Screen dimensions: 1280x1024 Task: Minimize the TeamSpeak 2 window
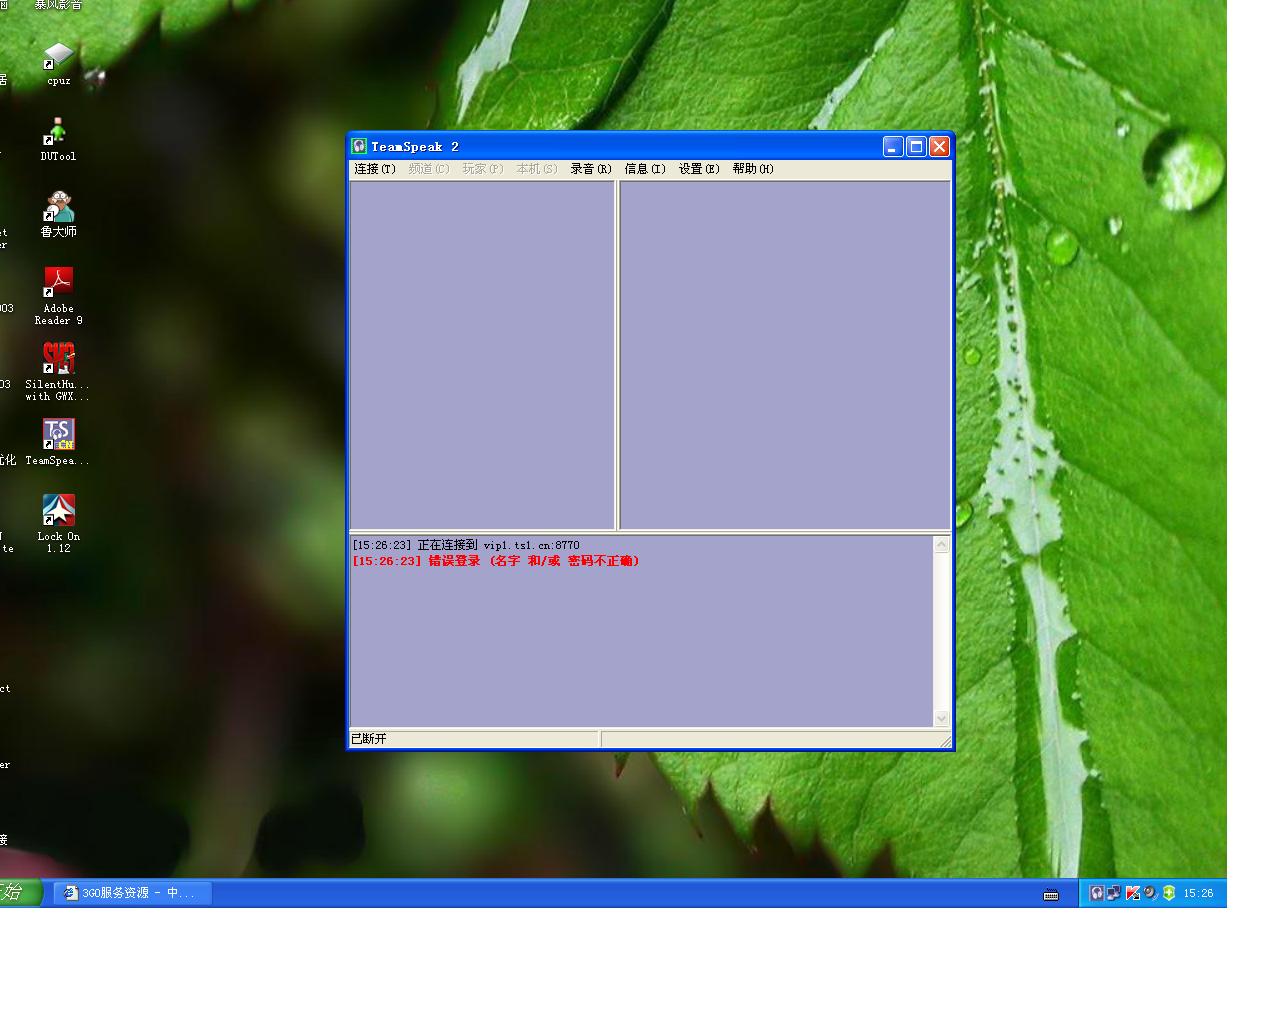click(x=893, y=147)
